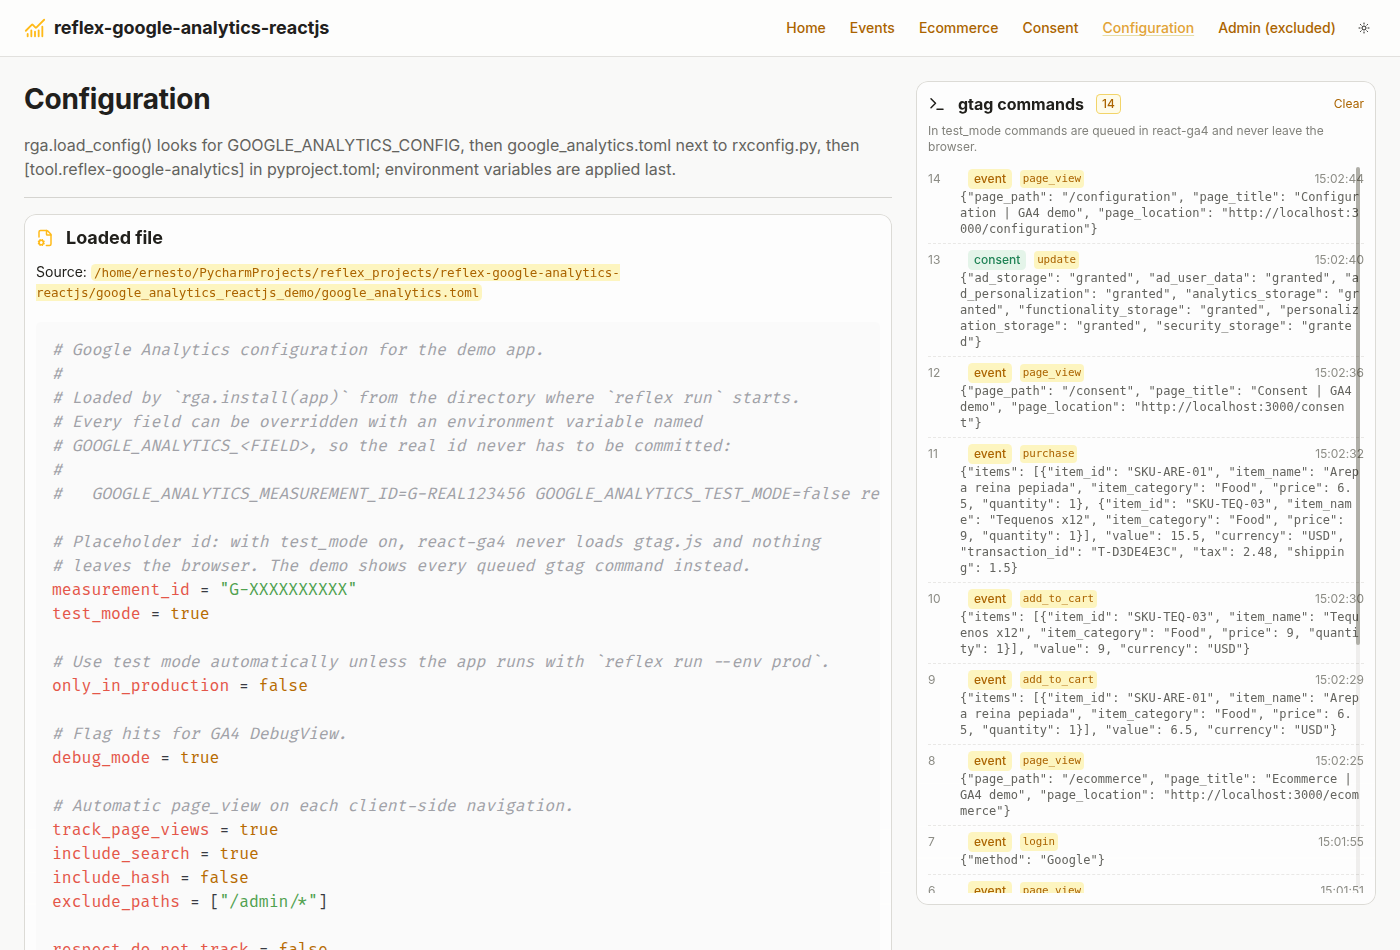Open the Home page
The image size is (1400, 950).
click(806, 28)
